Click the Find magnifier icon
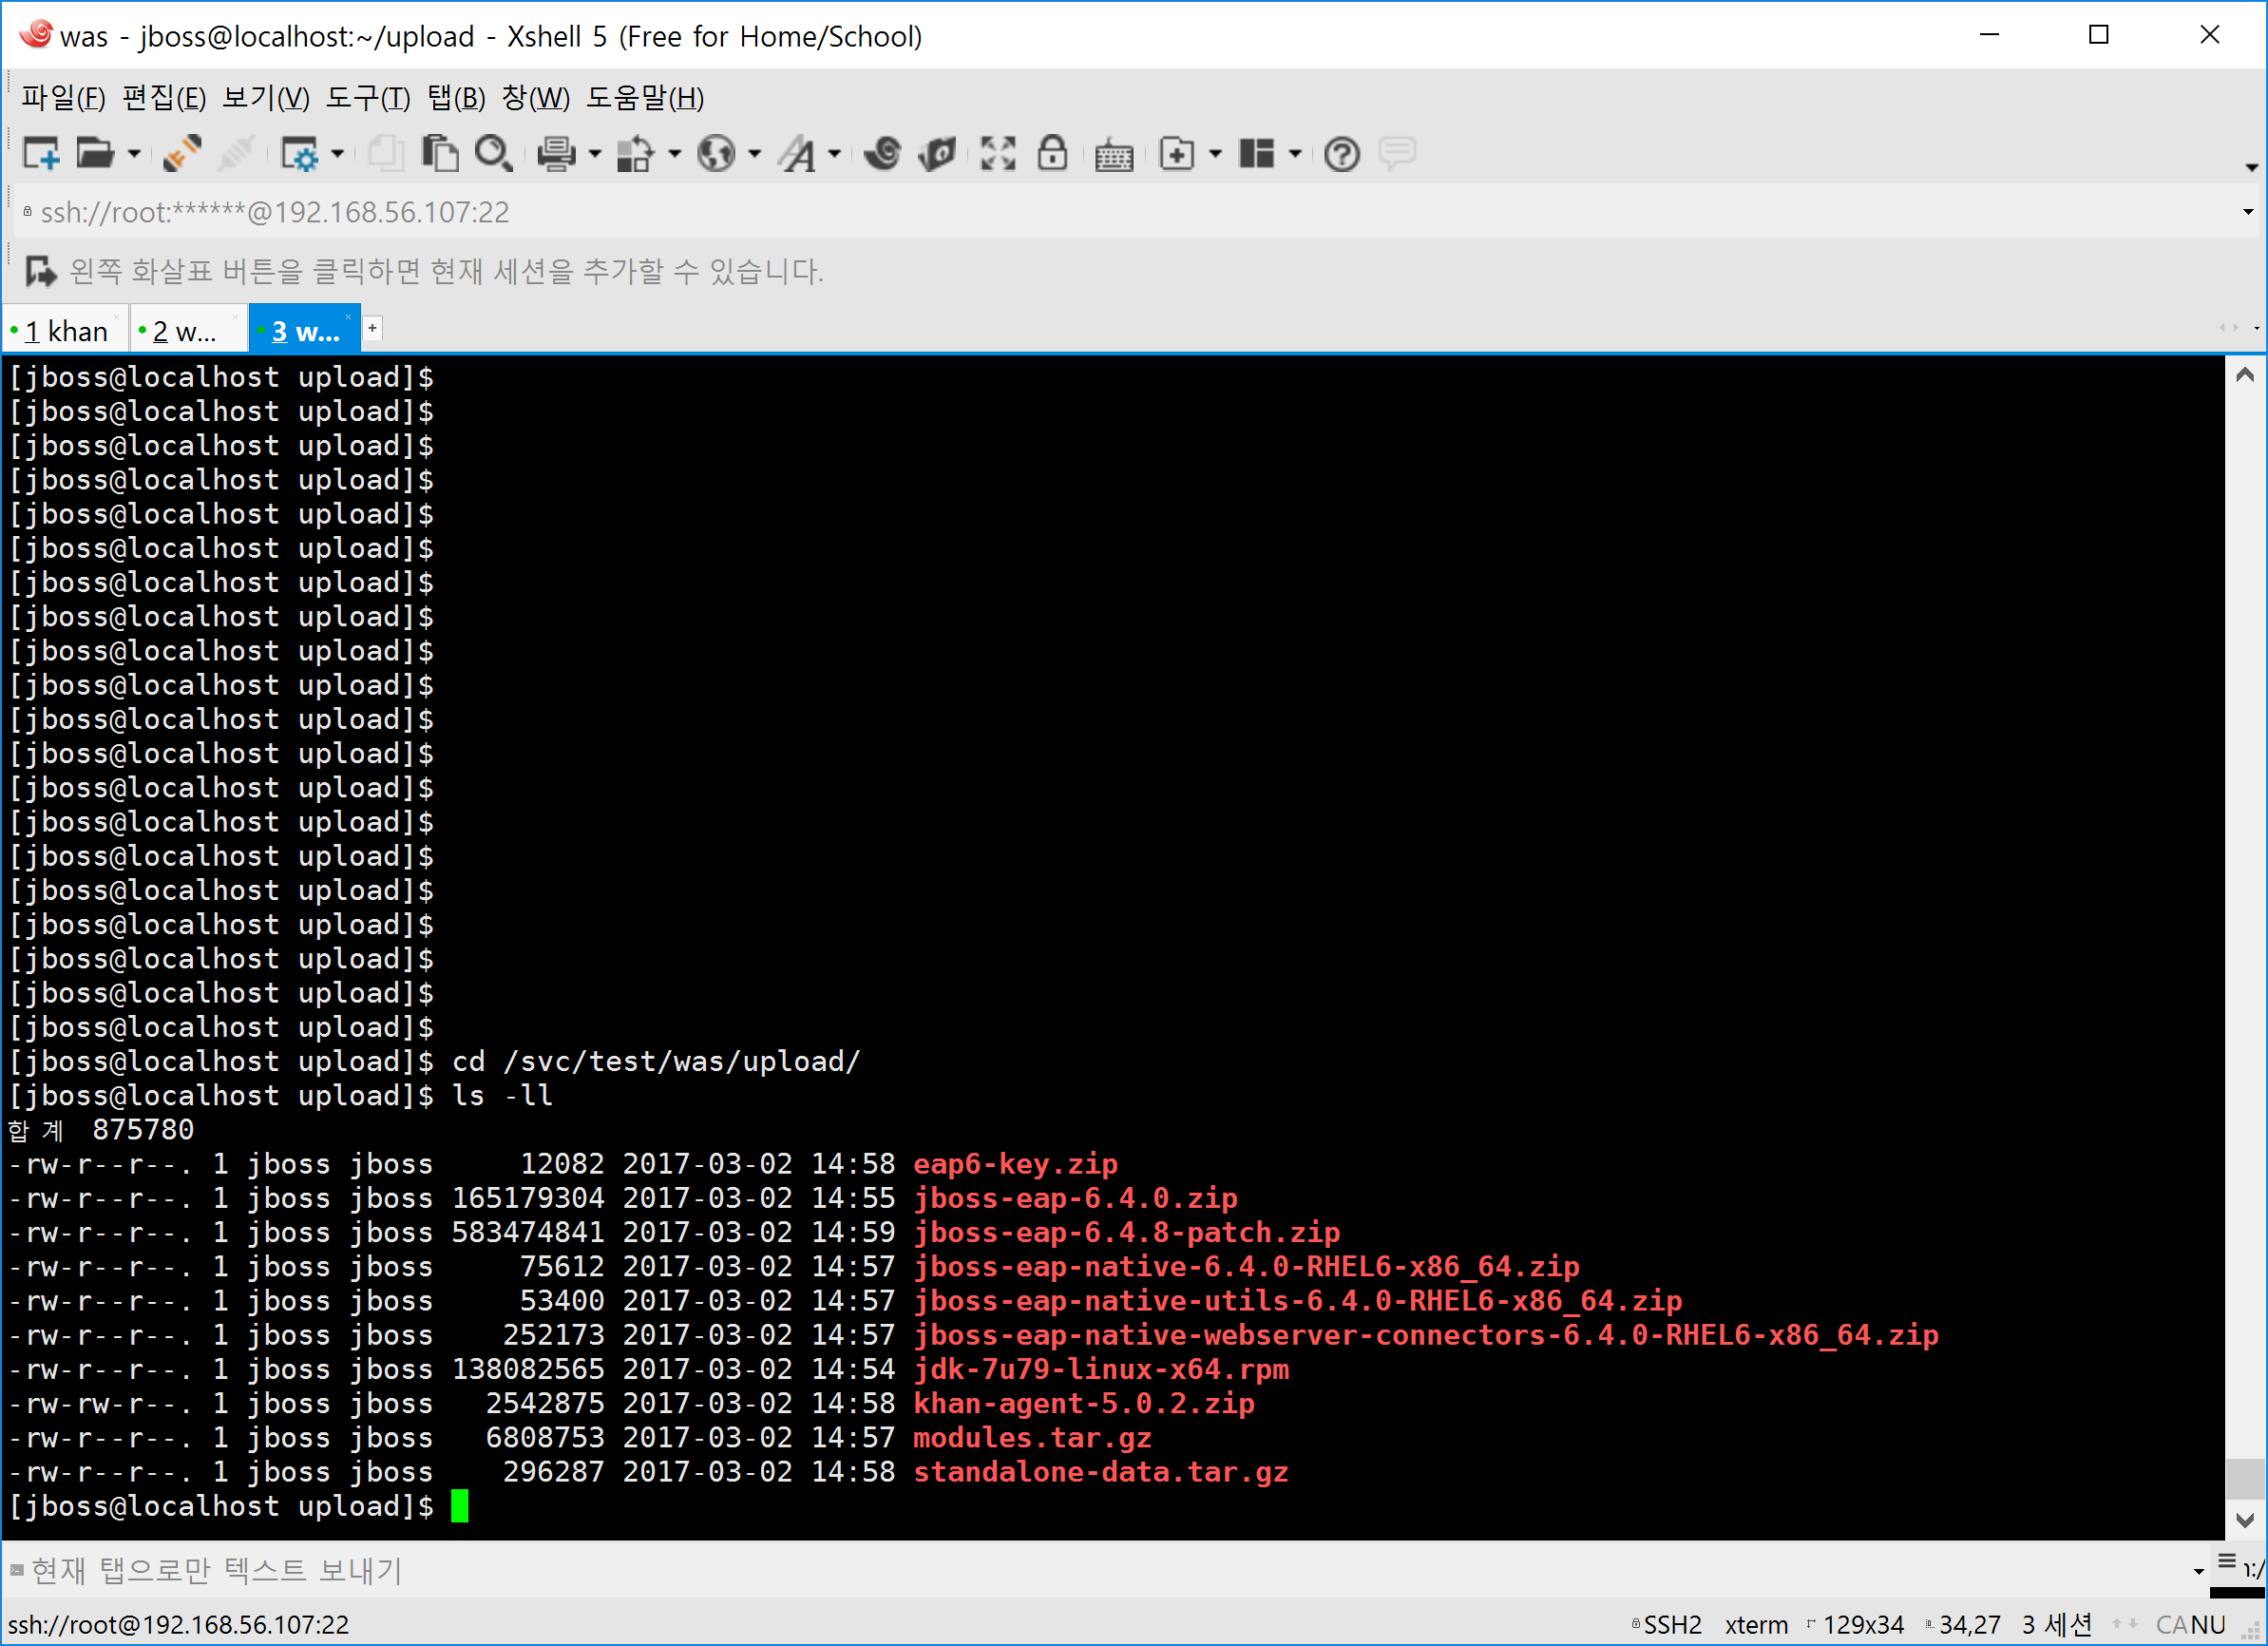2268x1646 pixels. click(x=493, y=154)
